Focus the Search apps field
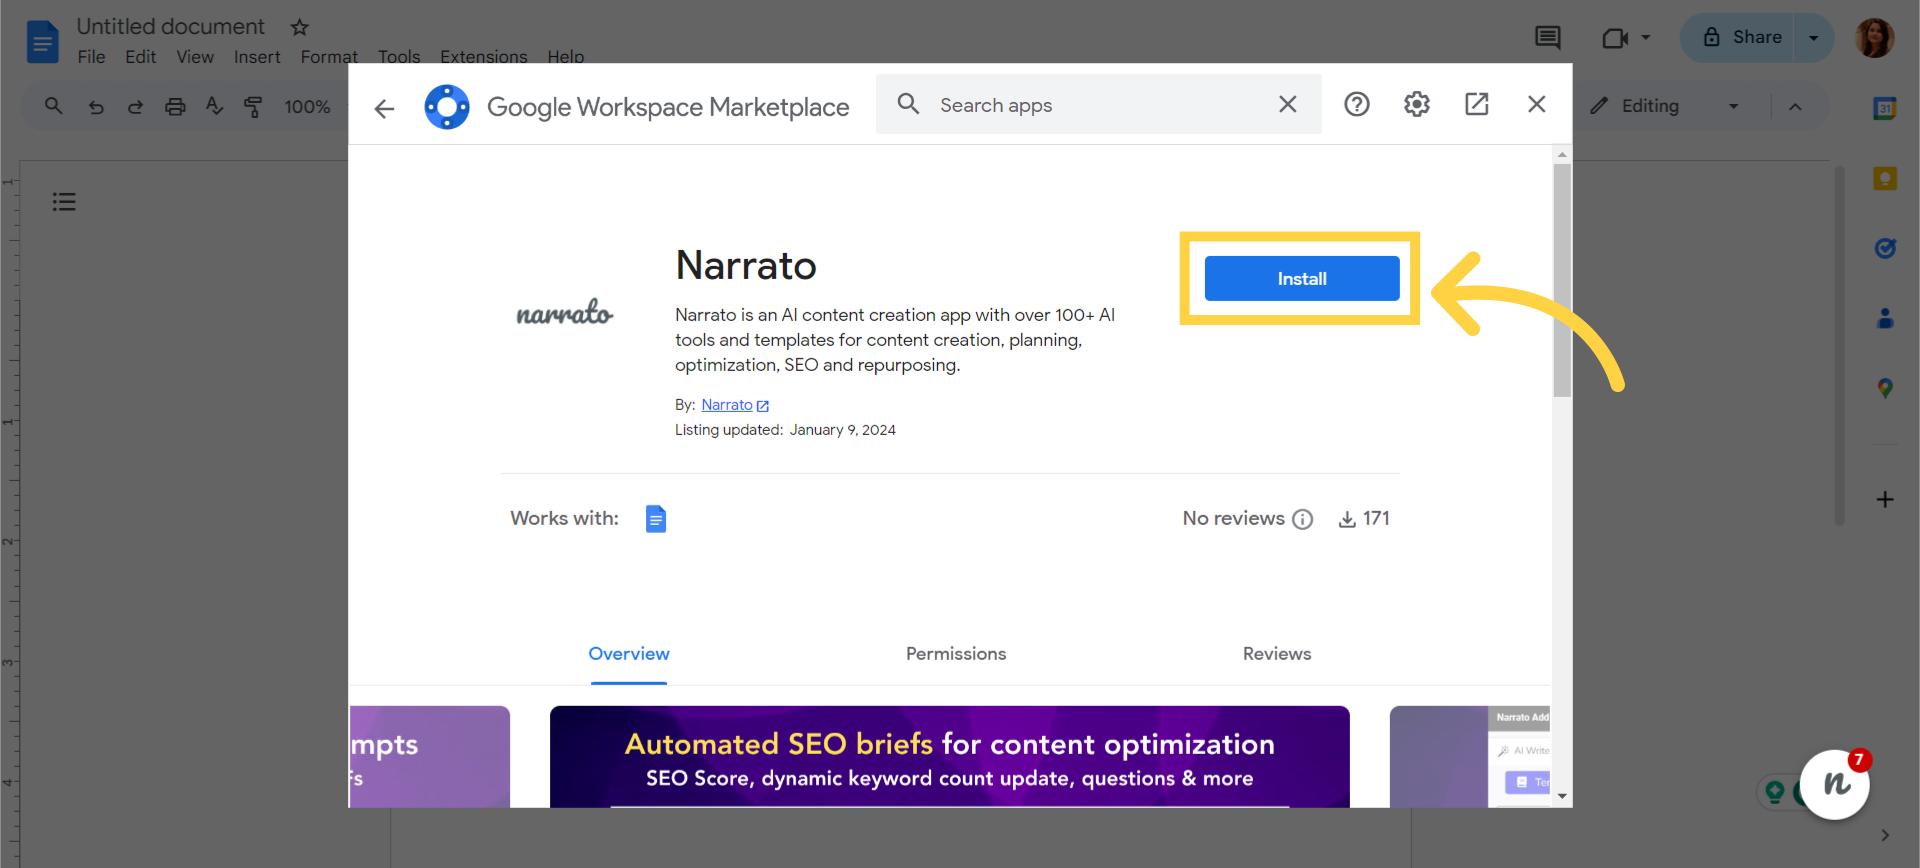The height and width of the screenshot is (868, 1920). click(1100, 105)
